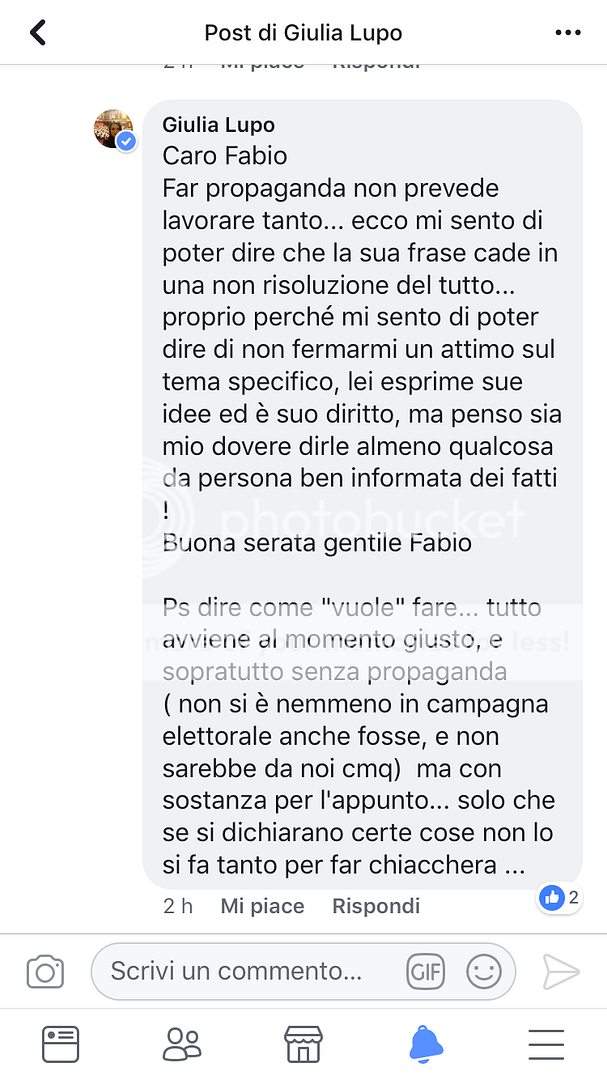607x1080 pixels.
Task: Tap Giulia Lupo's comment text bubble
Action: point(362,494)
